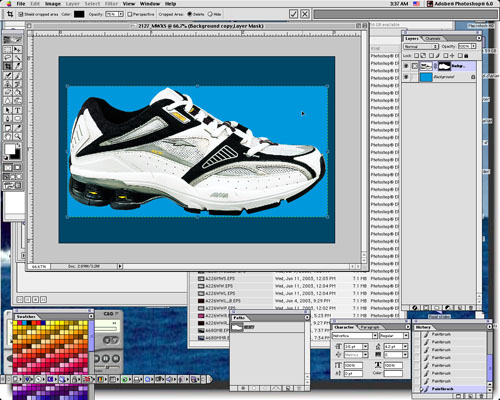Viewport: 500px width, 400px height.
Task: Select the Gradient tool
Action: (17, 92)
